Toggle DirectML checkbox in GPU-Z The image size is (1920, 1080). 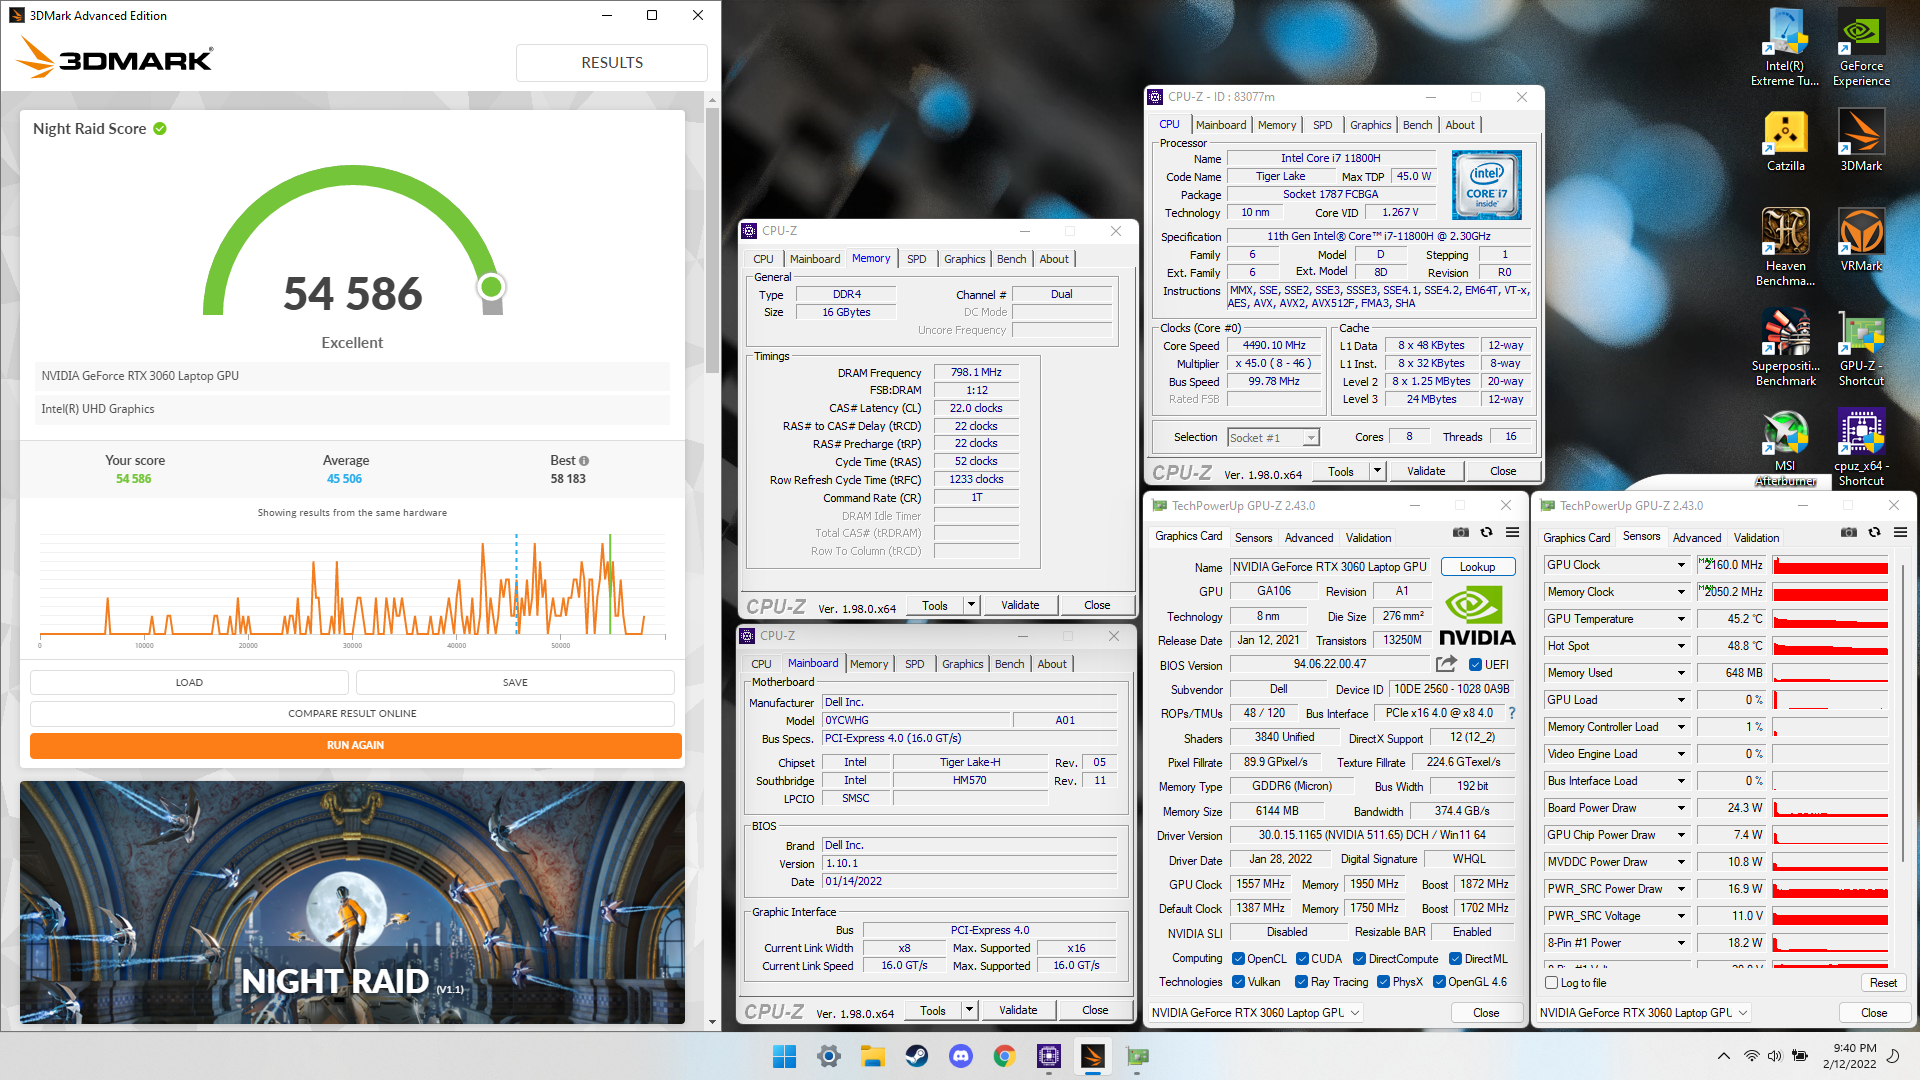pyautogui.click(x=1455, y=959)
